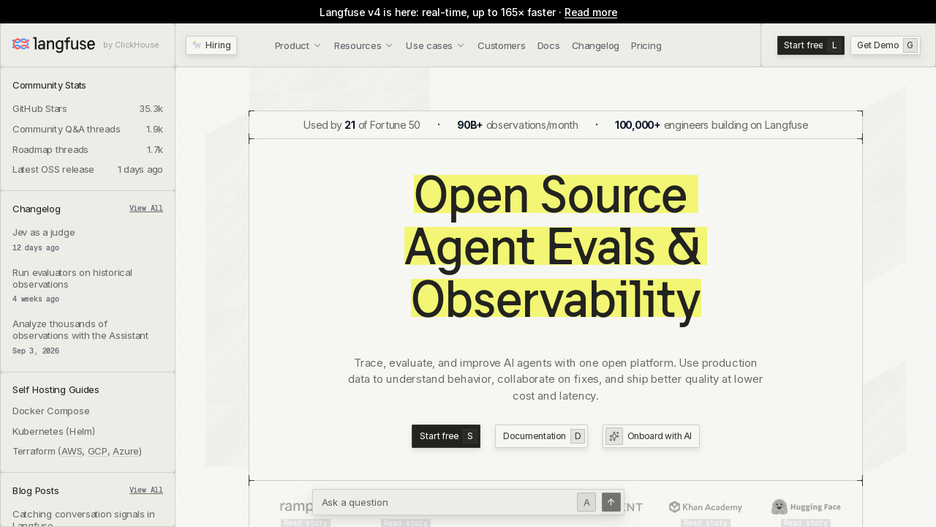Open the Terraform (AWS, GCP, Azure) guide
This screenshot has height=527, width=936.
(x=77, y=451)
